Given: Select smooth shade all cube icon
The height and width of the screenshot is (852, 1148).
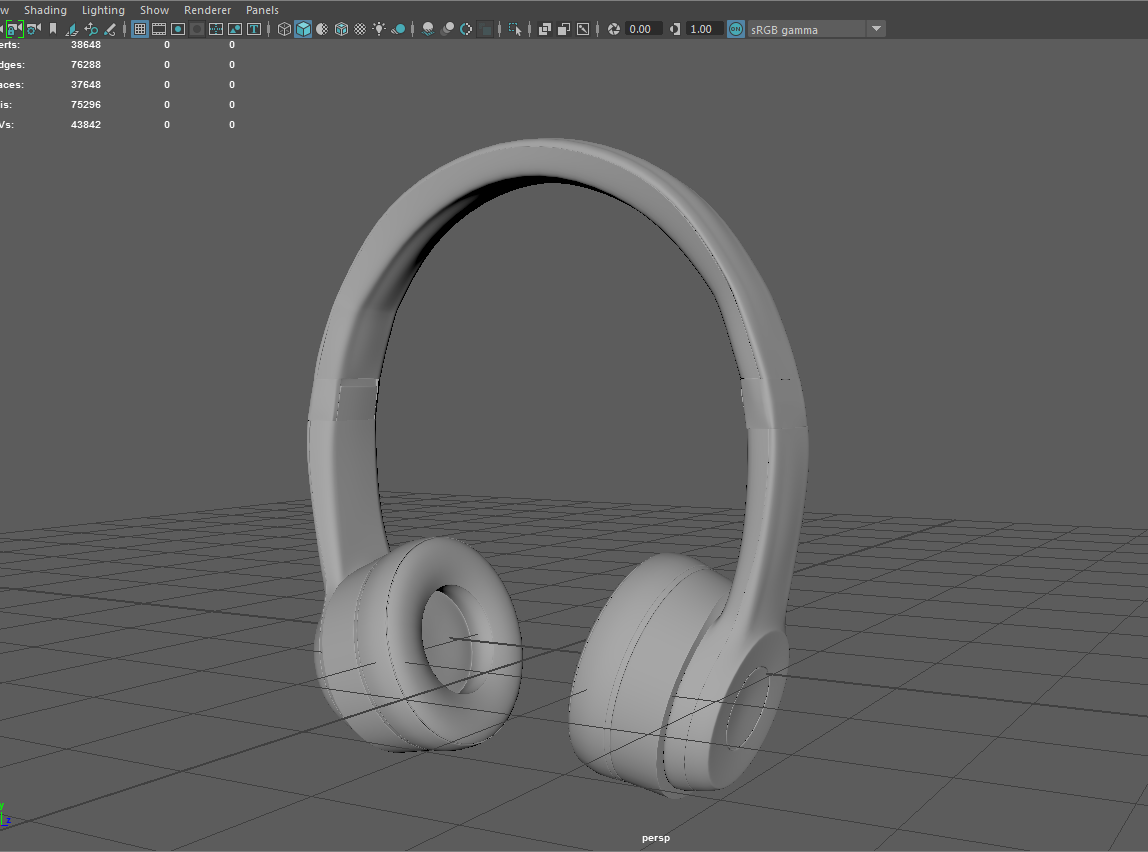Looking at the screenshot, I should pos(303,29).
